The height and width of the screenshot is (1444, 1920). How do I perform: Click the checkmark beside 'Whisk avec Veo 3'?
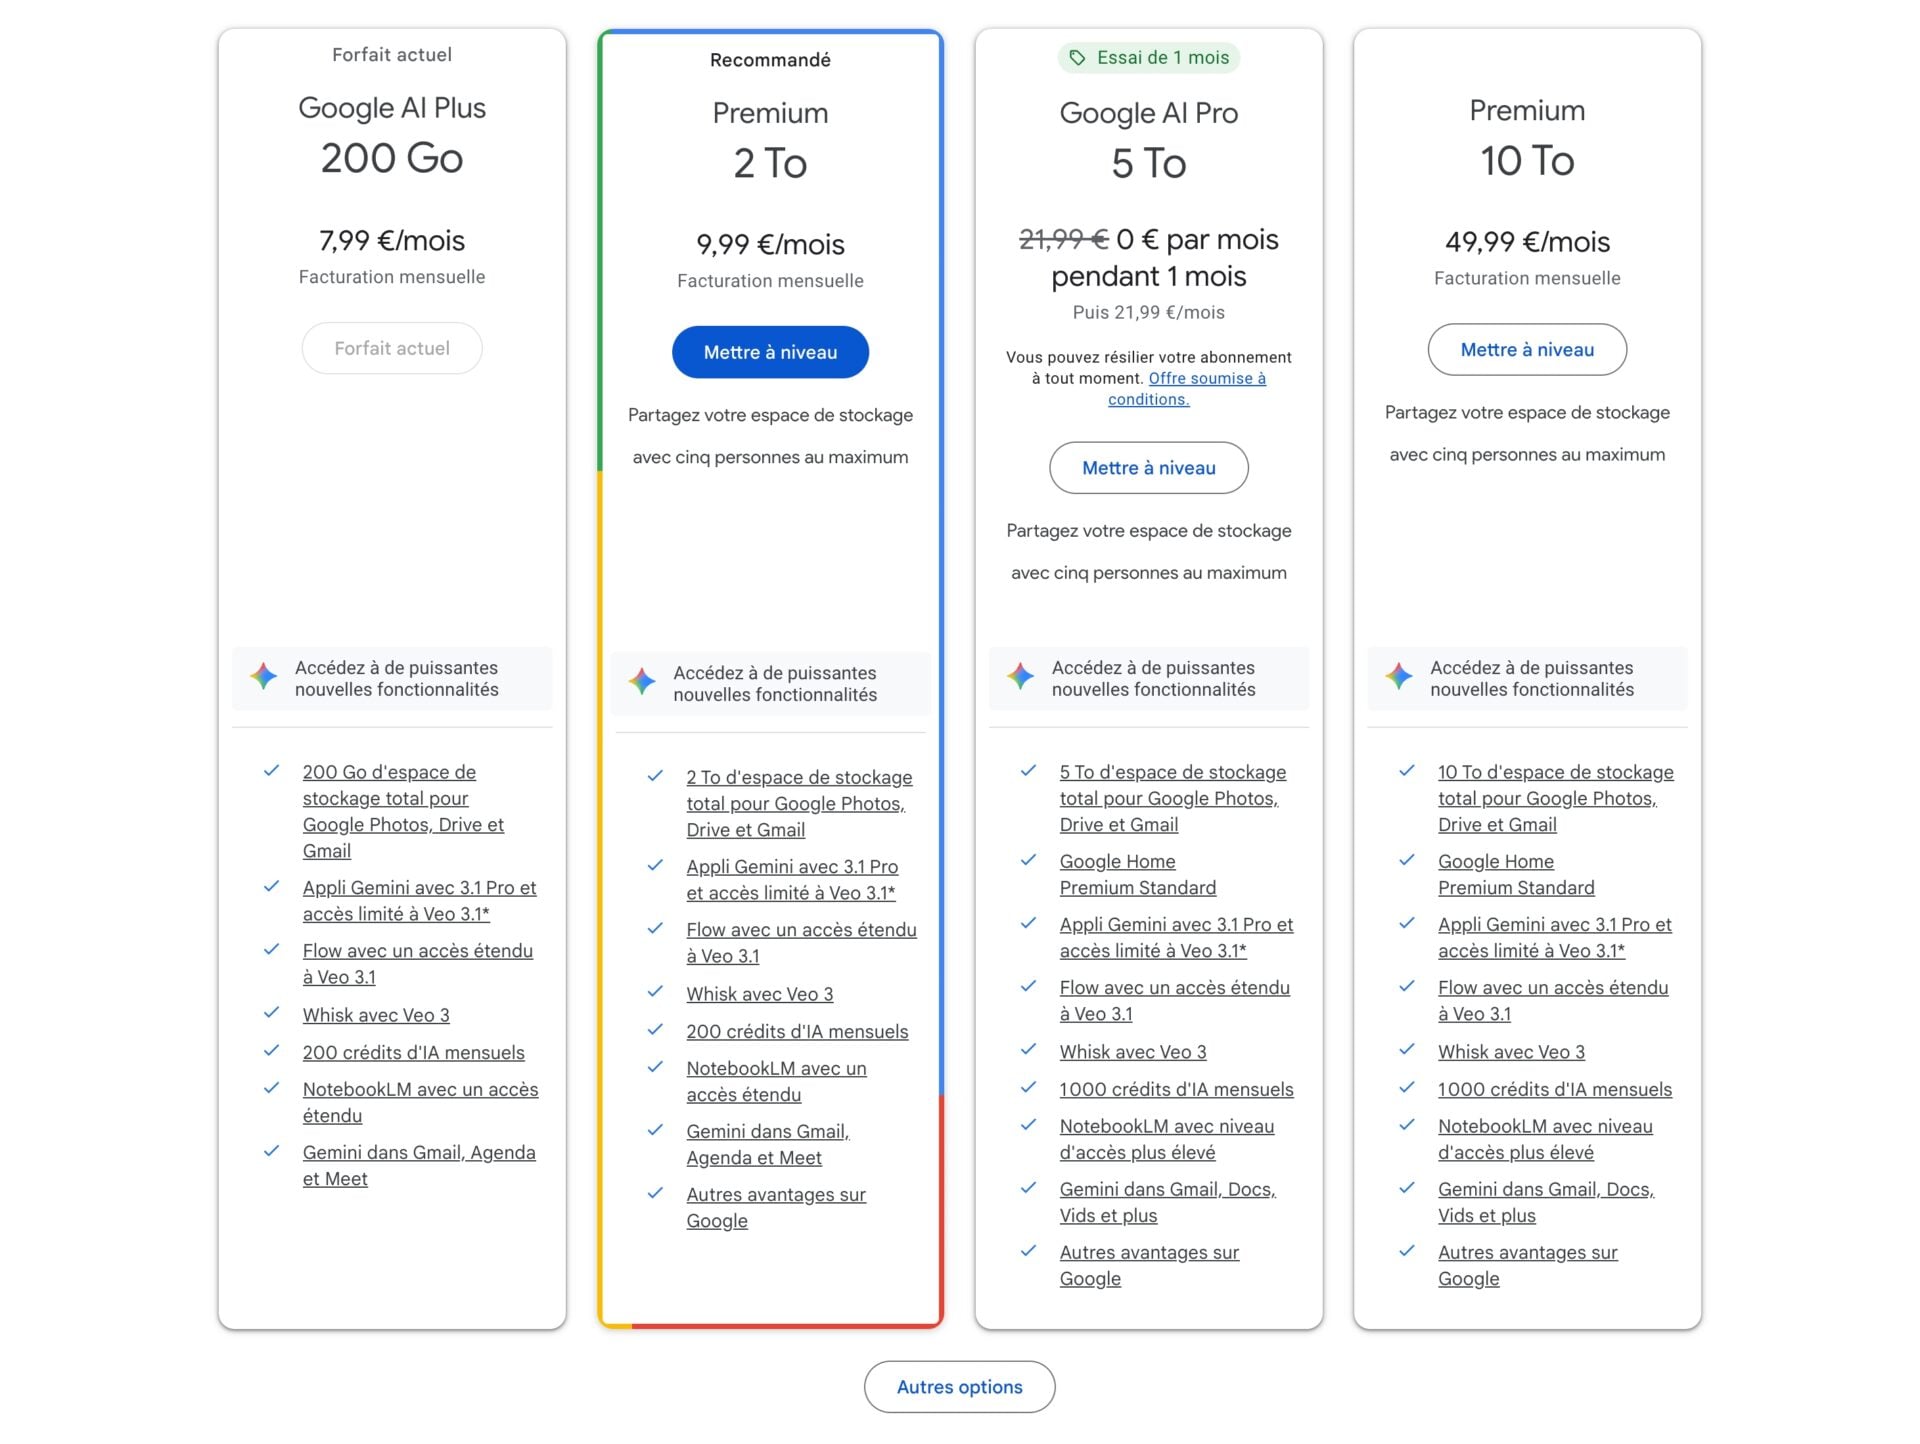271,1013
